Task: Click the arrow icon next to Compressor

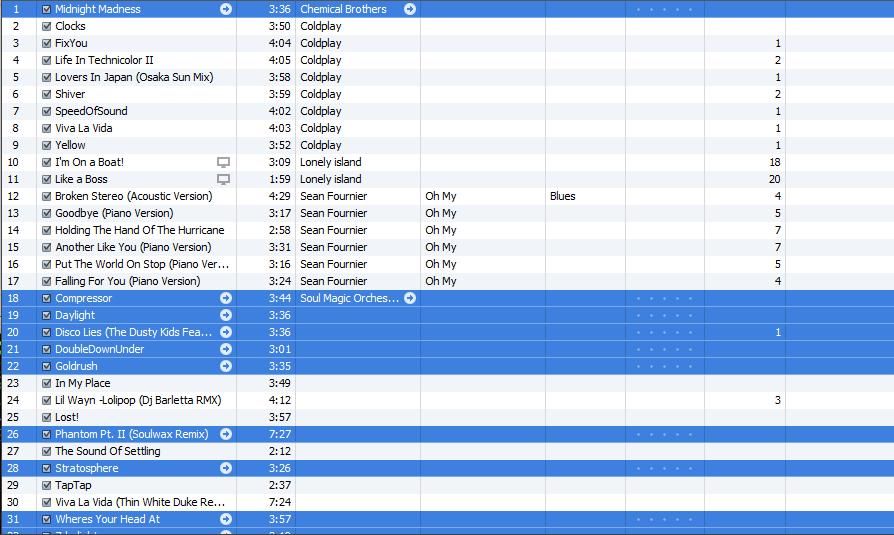Action: click(x=226, y=298)
